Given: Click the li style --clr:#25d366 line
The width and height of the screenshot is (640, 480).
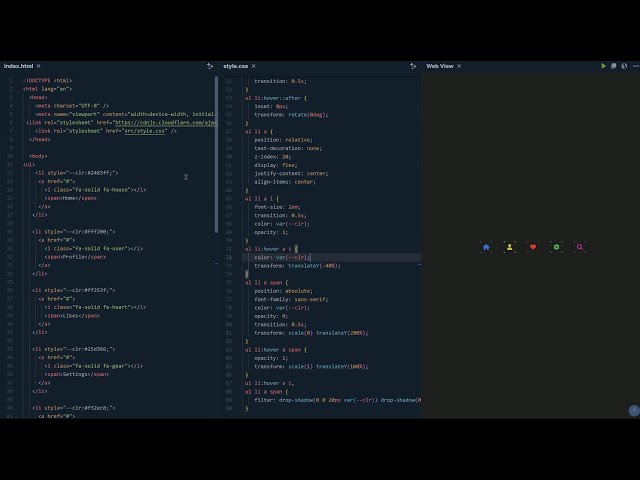Looking at the screenshot, I should point(74,349).
